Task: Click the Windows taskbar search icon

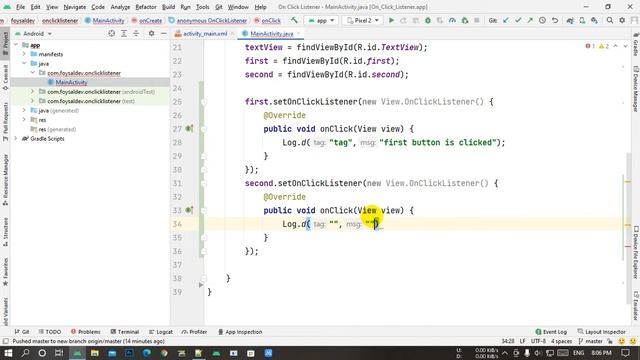Action: tap(25, 353)
